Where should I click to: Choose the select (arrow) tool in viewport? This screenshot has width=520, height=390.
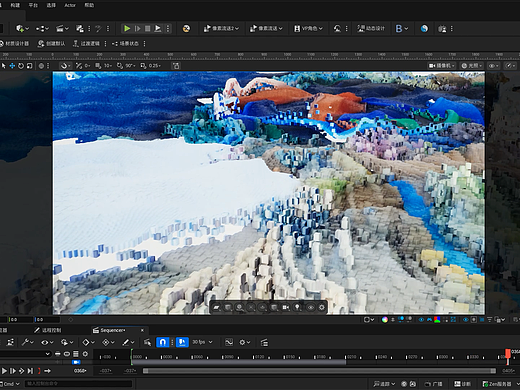pos(4,66)
